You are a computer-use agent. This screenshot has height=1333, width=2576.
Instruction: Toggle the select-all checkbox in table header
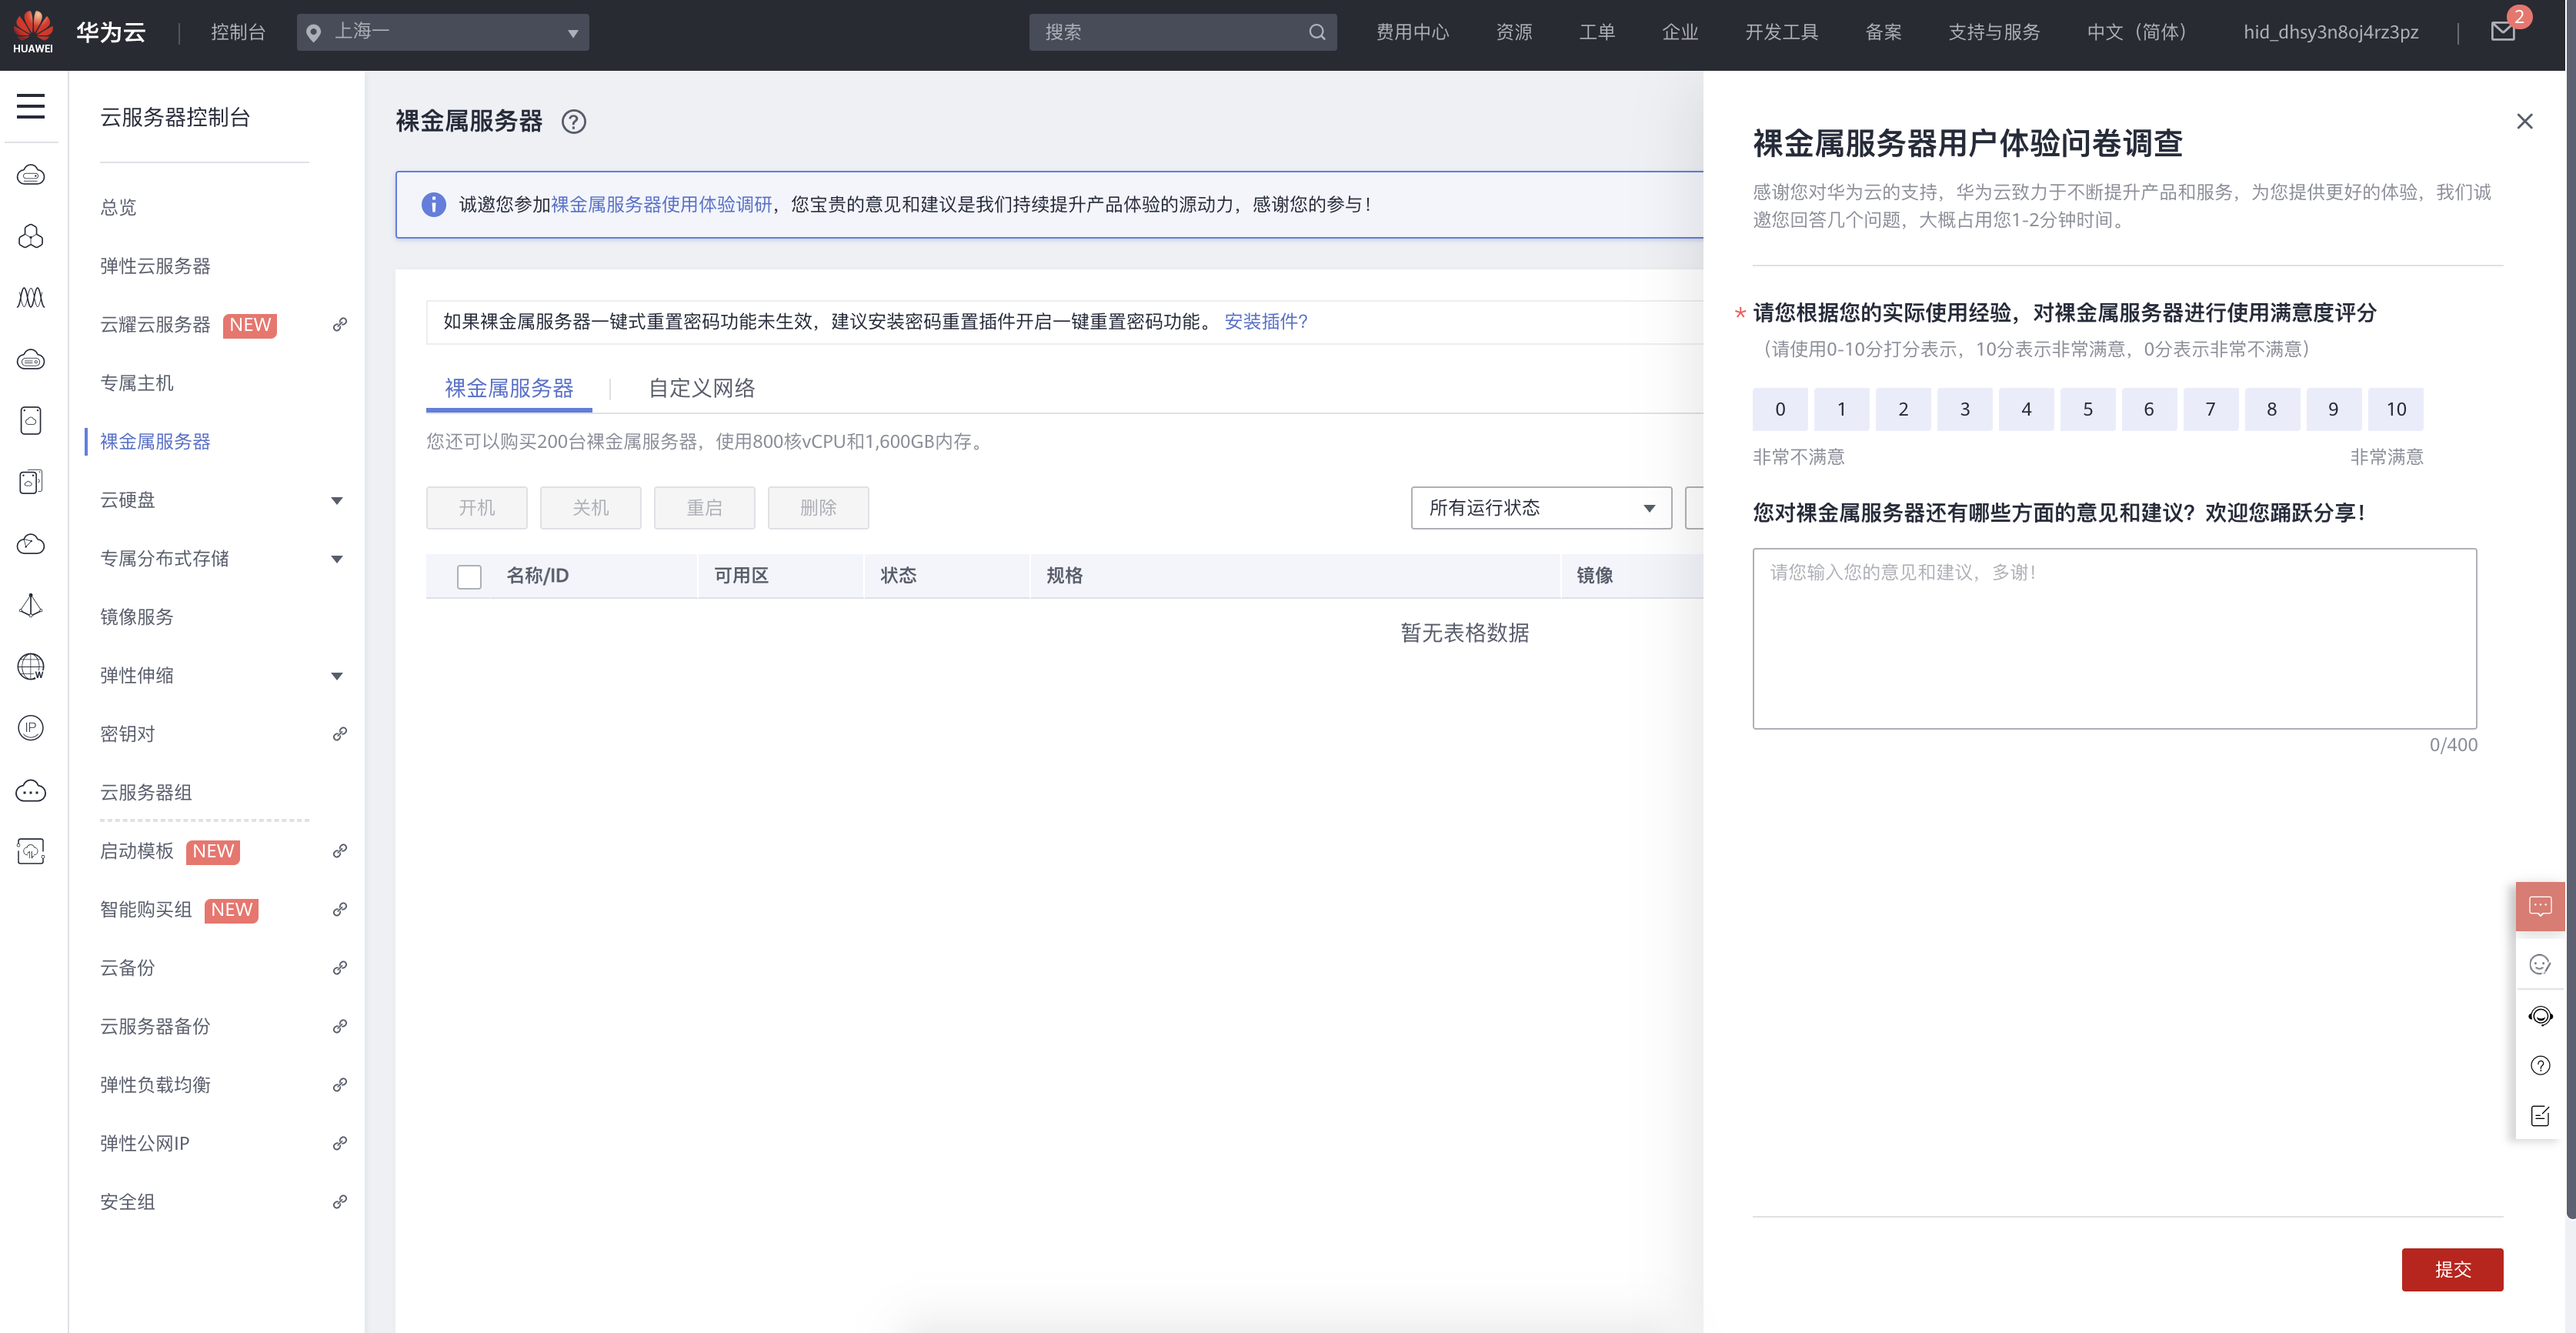[x=469, y=576]
